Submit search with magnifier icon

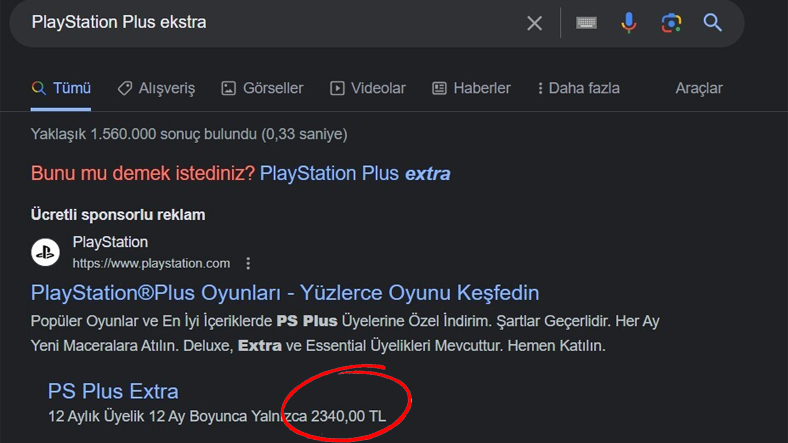712,22
